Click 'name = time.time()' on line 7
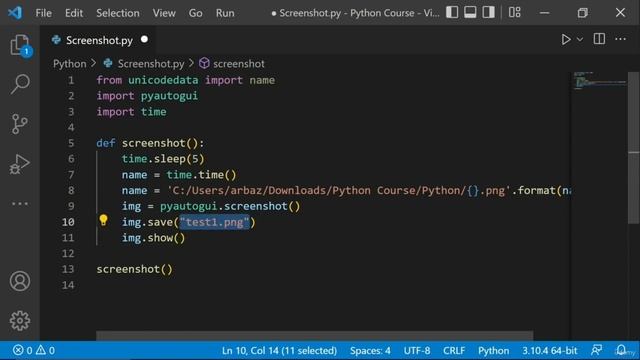640x360 pixels. (x=179, y=175)
